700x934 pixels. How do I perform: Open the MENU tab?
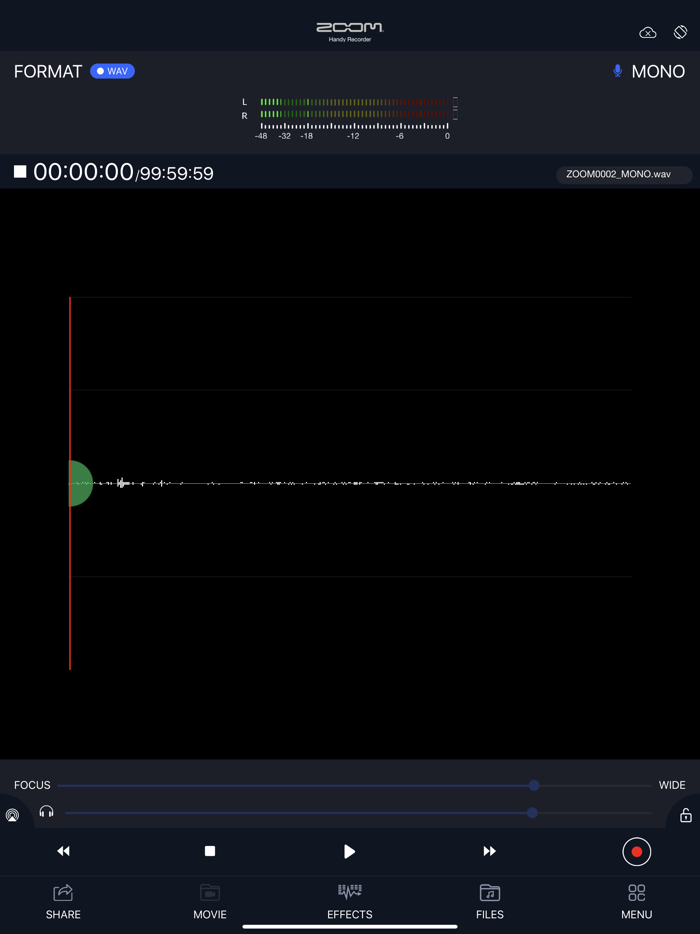click(637, 901)
